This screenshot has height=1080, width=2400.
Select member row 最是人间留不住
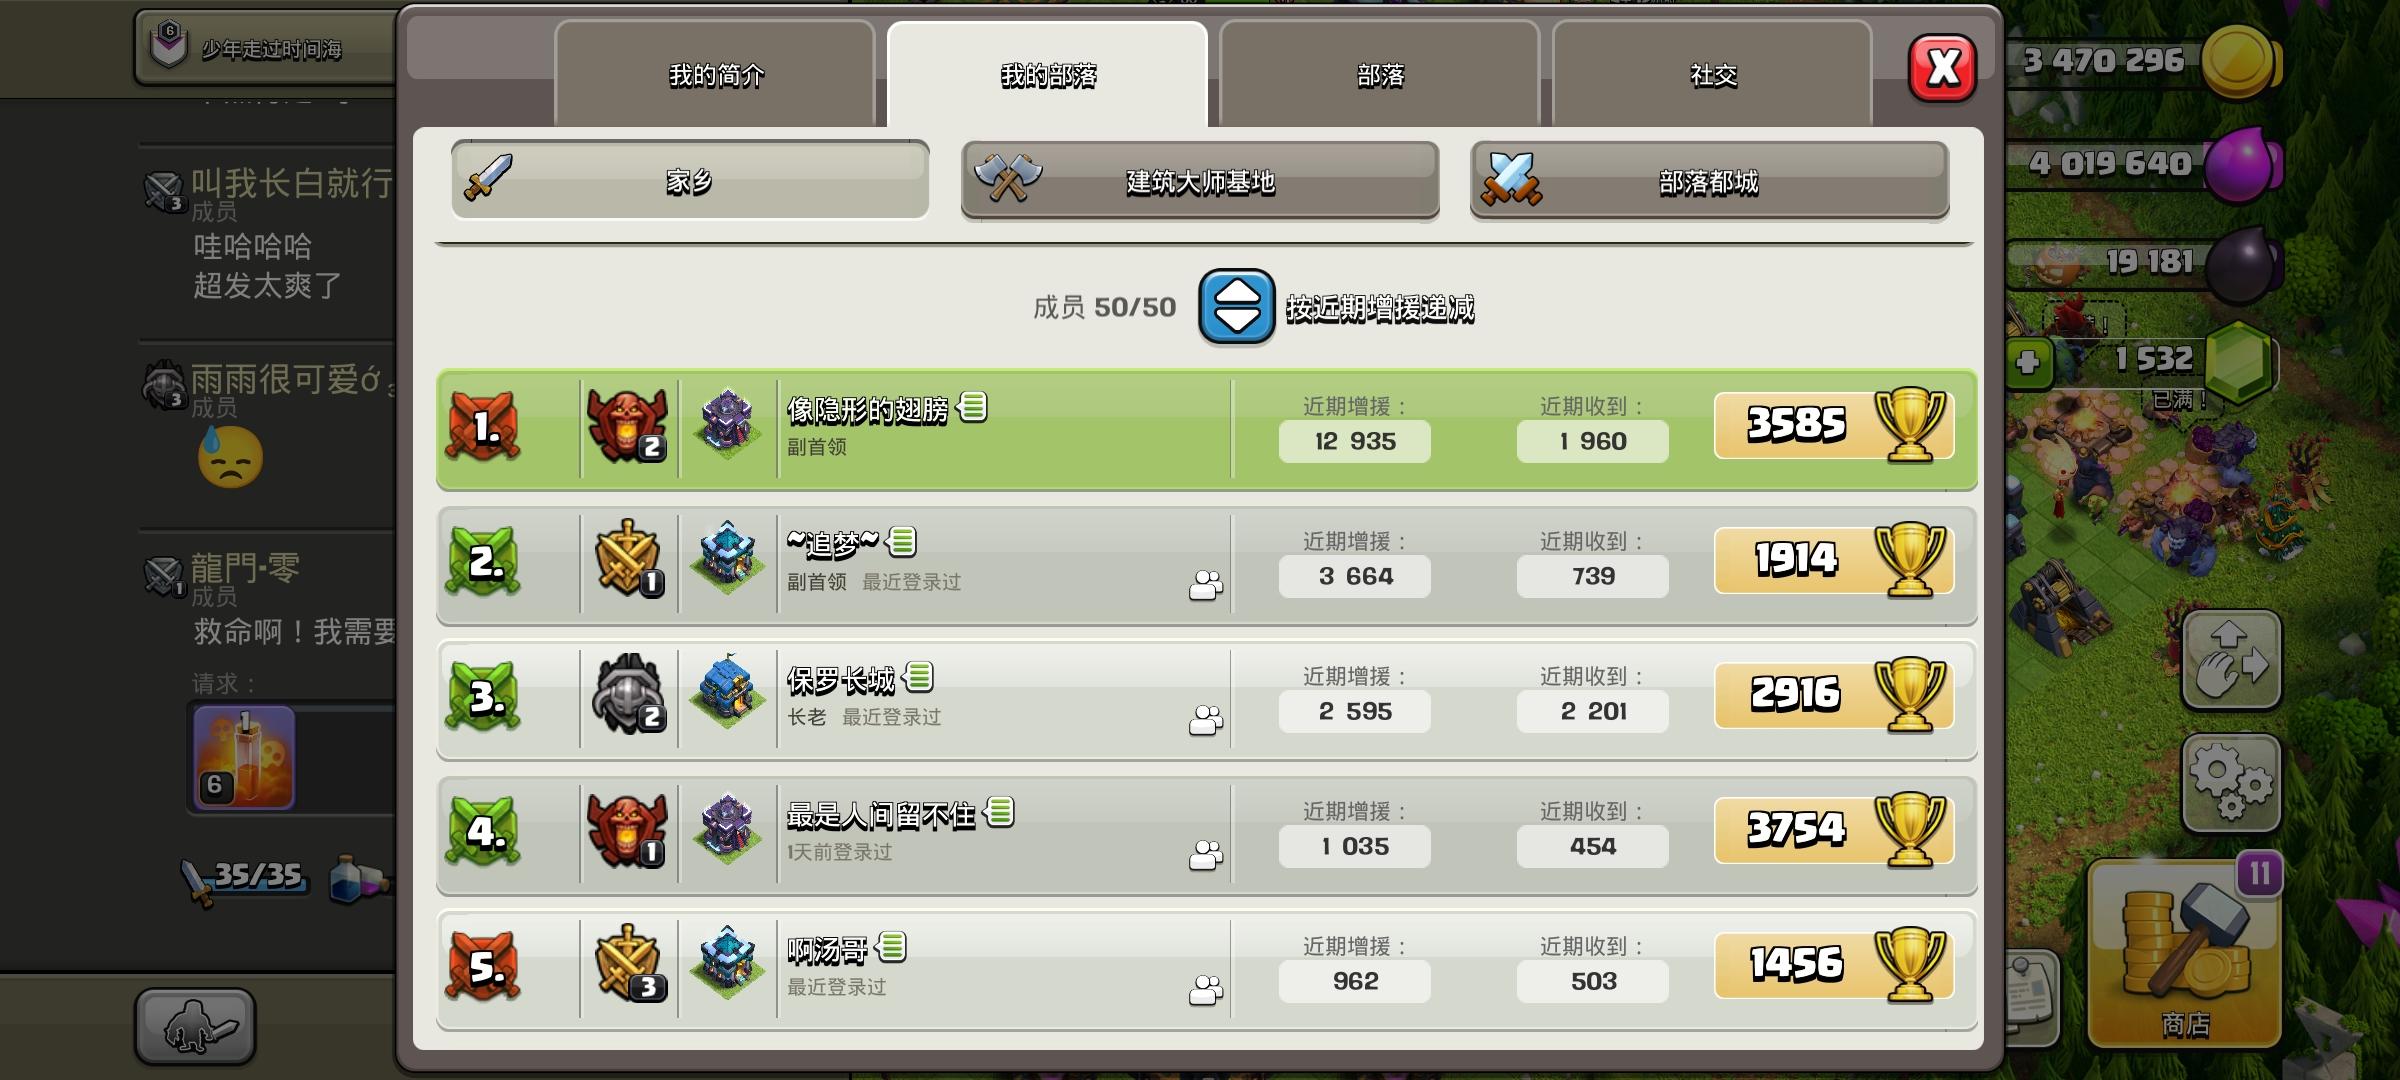coord(1206,833)
